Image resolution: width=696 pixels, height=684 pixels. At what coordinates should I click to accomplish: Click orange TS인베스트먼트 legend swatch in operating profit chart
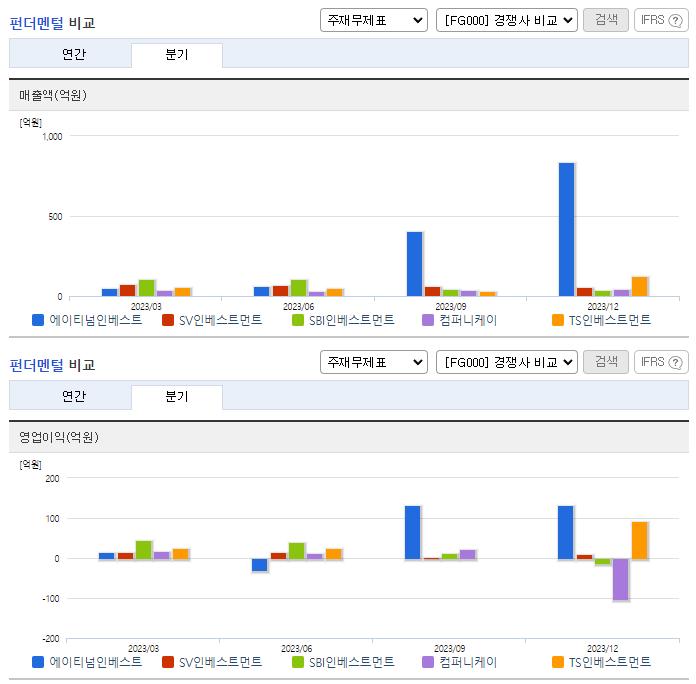pyautogui.click(x=558, y=662)
